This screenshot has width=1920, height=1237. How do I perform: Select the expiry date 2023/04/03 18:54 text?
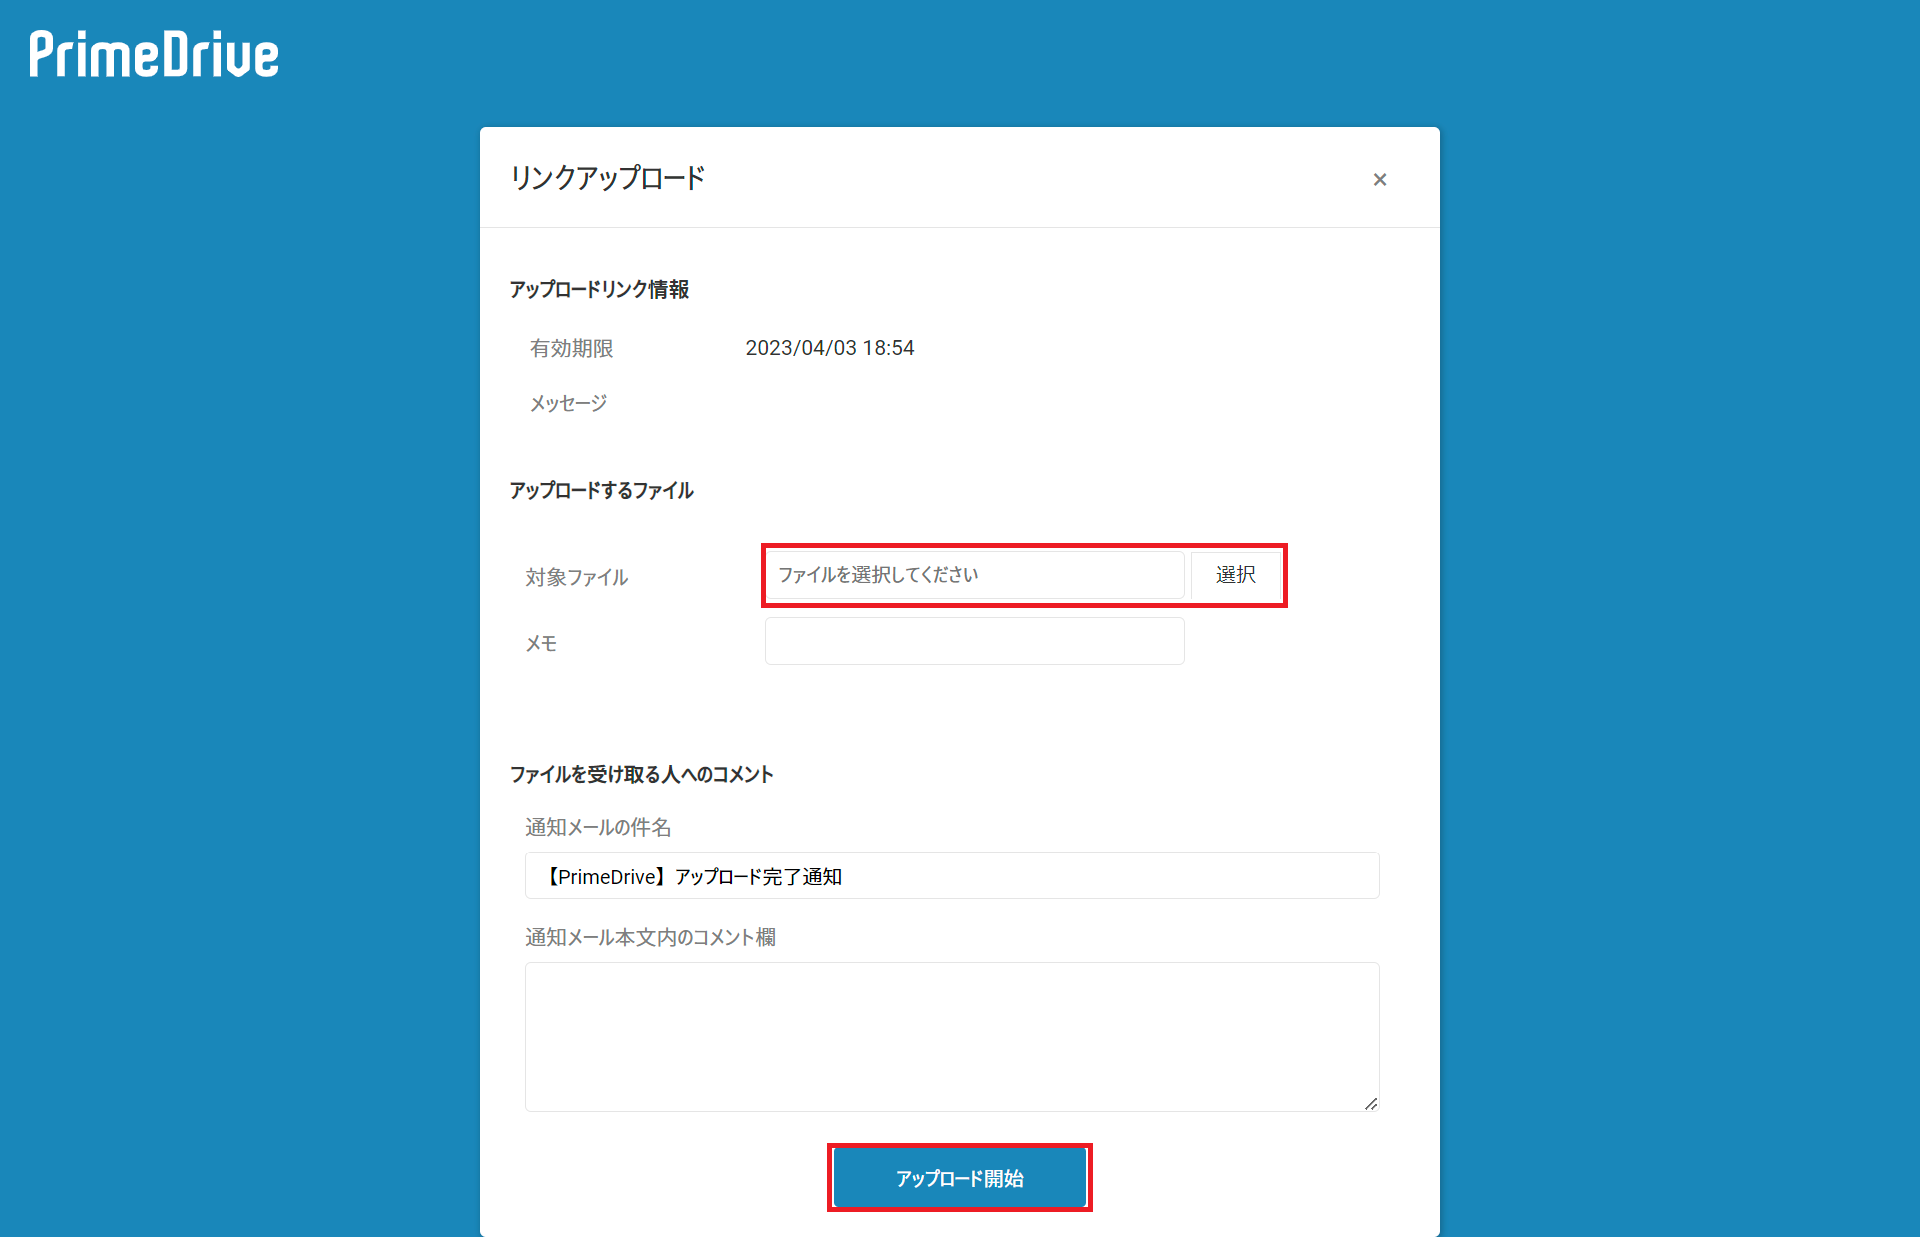point(829,348)
